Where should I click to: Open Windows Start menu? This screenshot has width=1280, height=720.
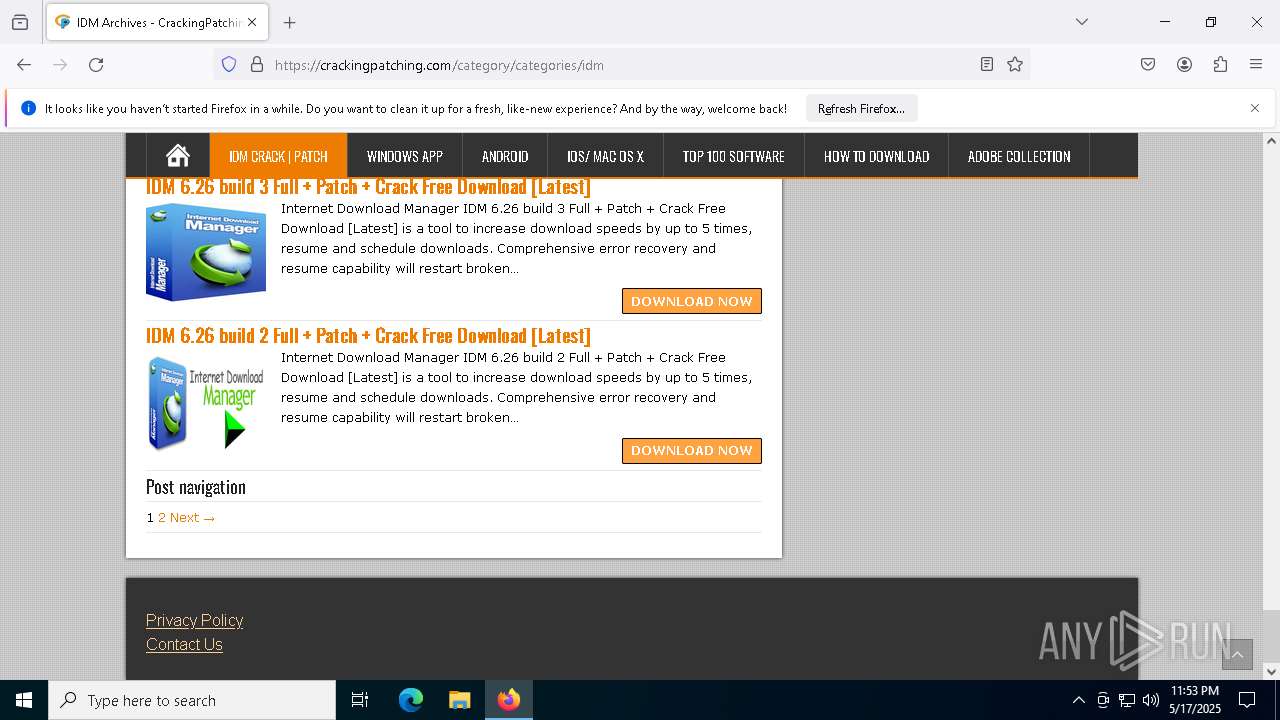tap(24, 700)
